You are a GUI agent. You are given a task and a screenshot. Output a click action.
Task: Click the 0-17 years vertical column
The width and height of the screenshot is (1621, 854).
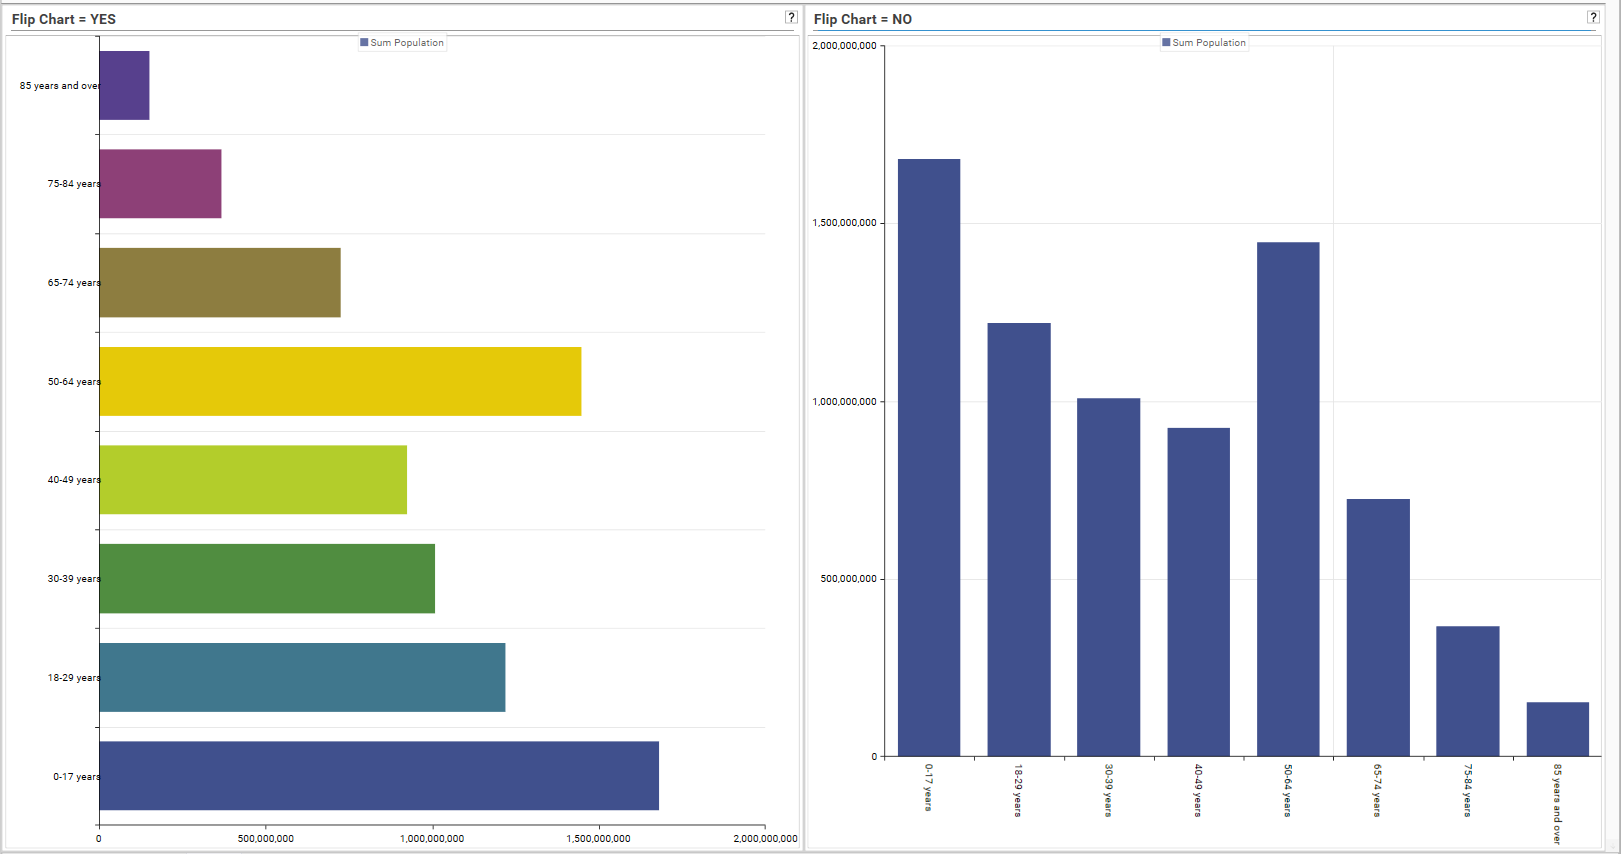[929, 458]
